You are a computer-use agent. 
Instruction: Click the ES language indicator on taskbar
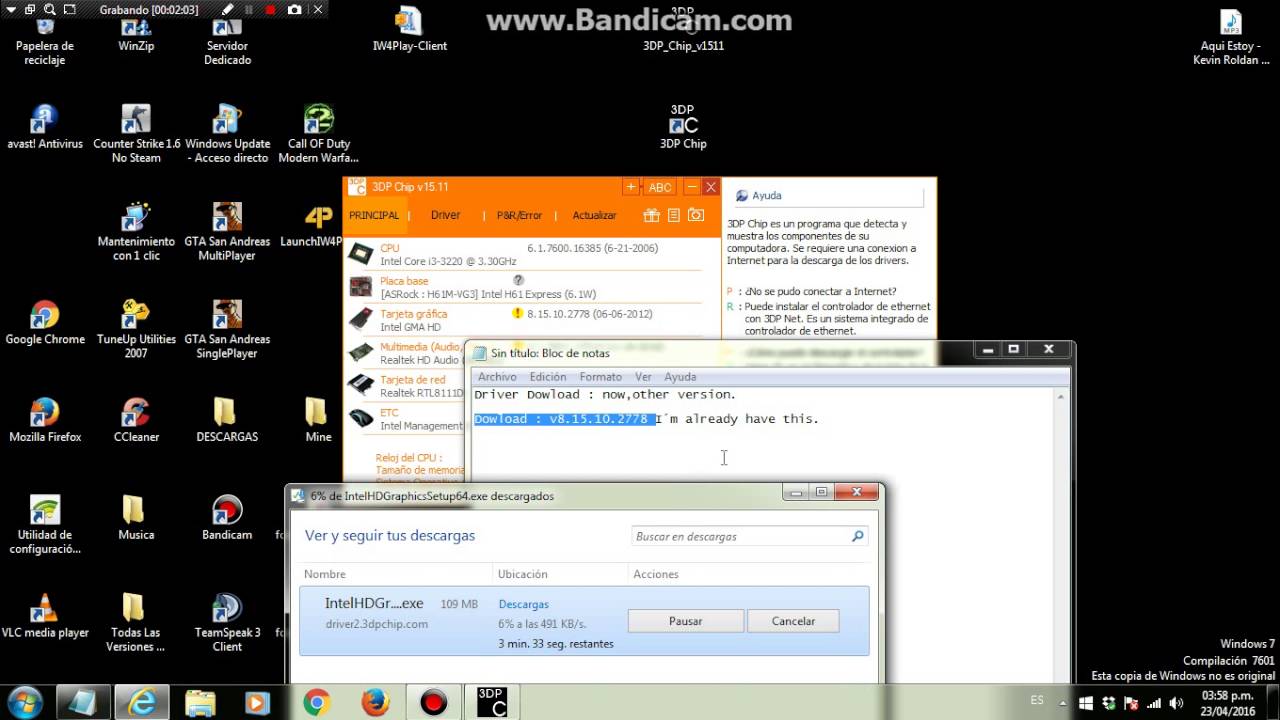pos(1037,700)
